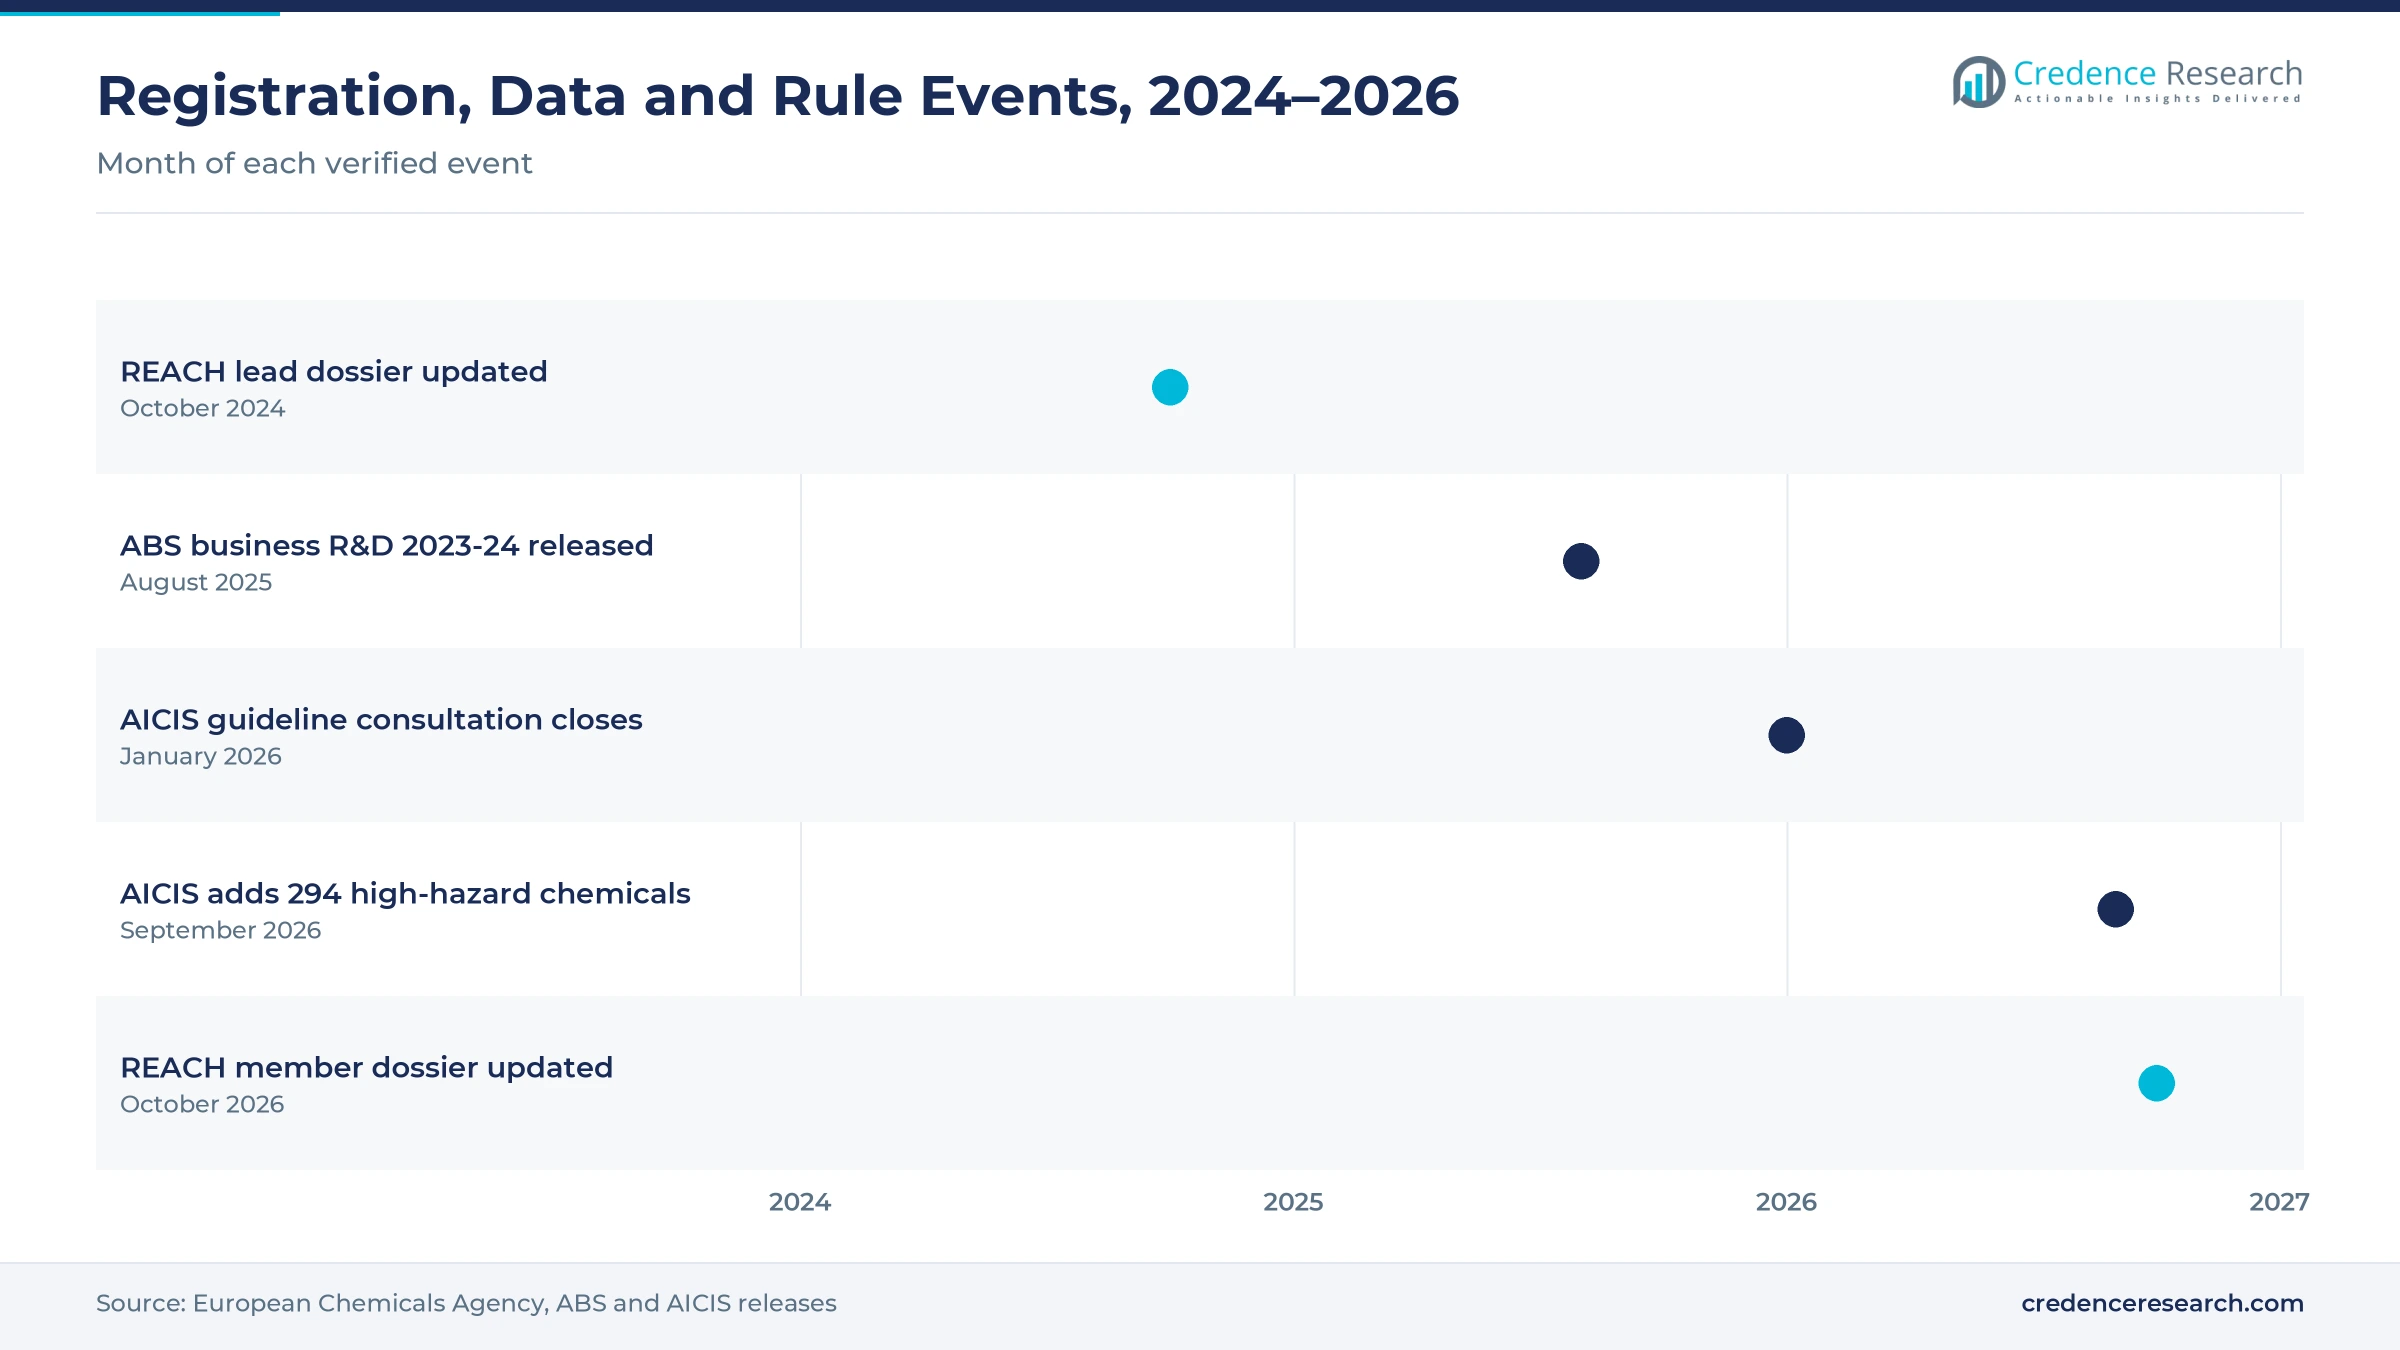Click 'ABS business R&D 2023-24 released' label
This screenshot has height=1350, width=2400.
pyautogui.click(x=387, y=546)
